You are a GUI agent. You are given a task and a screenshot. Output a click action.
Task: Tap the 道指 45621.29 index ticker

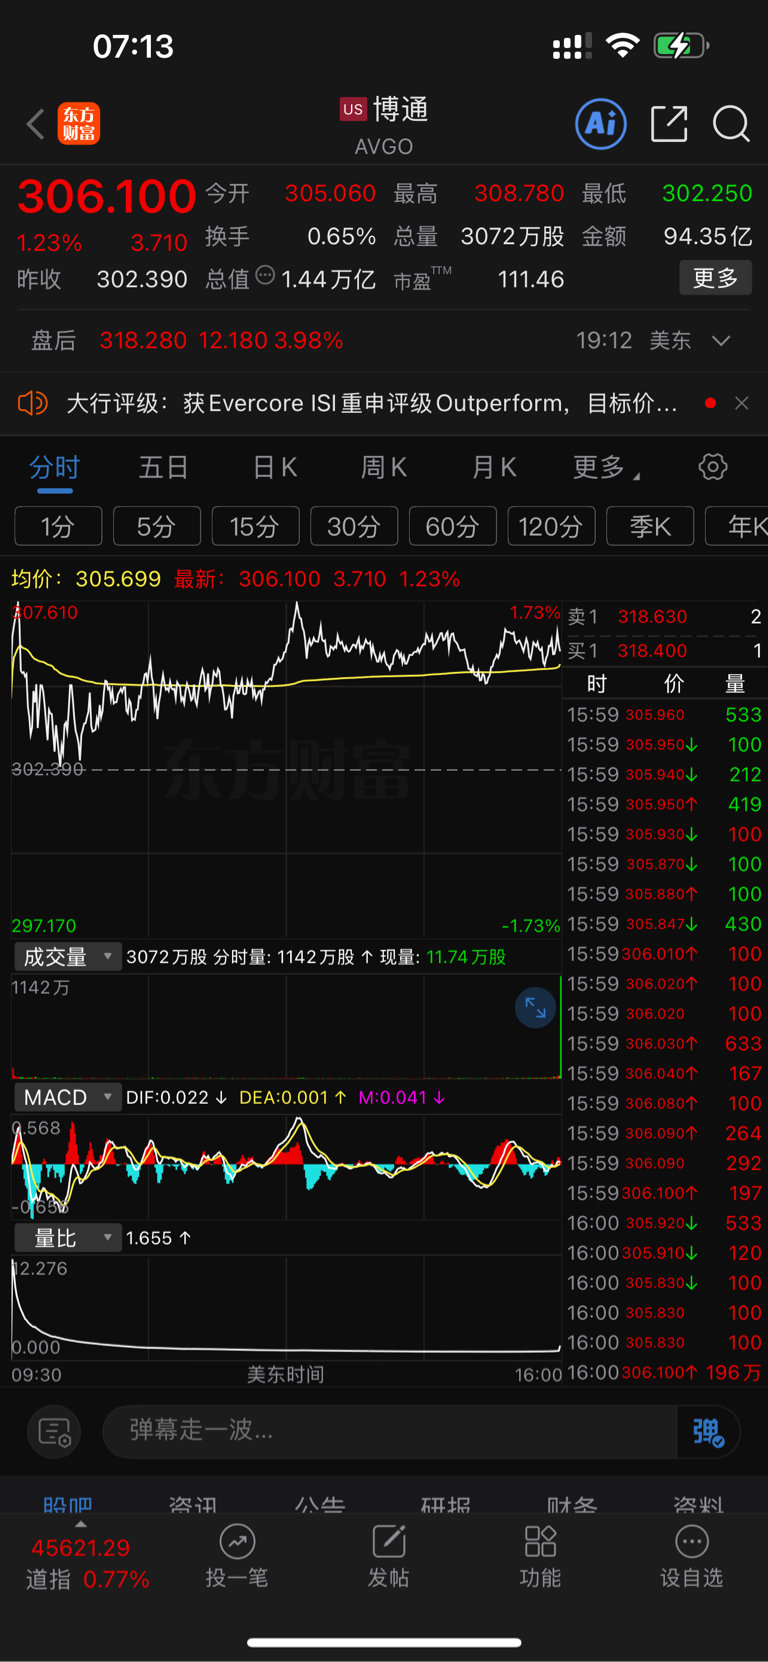click(87, 1564)
